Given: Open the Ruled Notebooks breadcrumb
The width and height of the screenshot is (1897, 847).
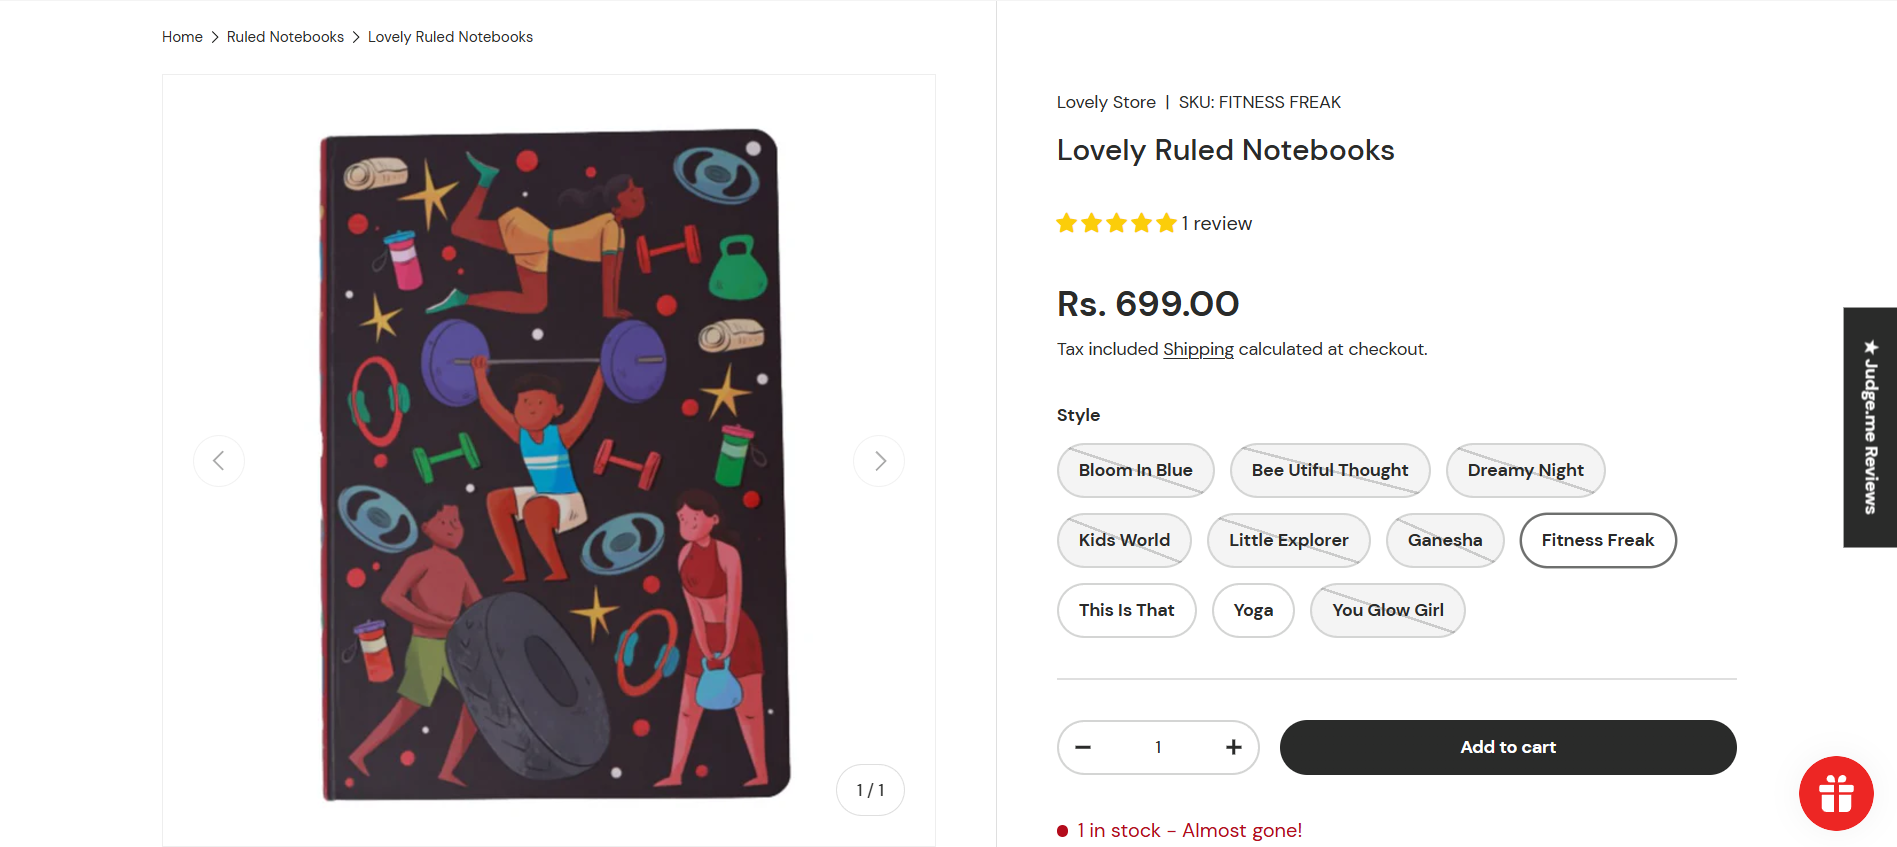Looking at the screenshot, I should (285, 37).
